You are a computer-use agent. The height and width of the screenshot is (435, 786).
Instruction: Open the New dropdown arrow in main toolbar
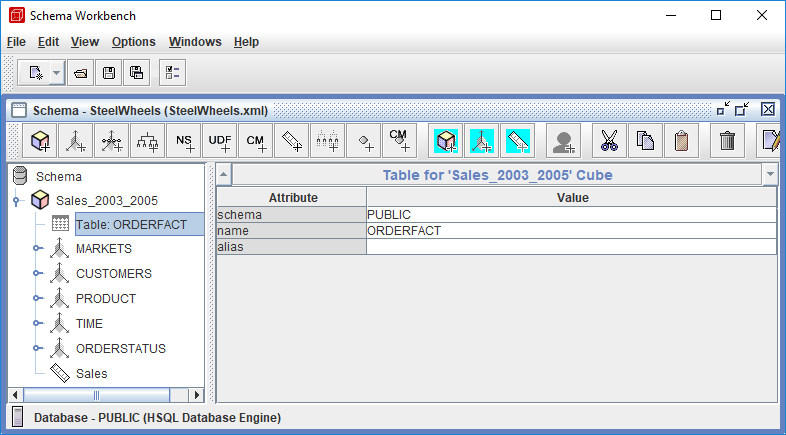click(57, 73)
